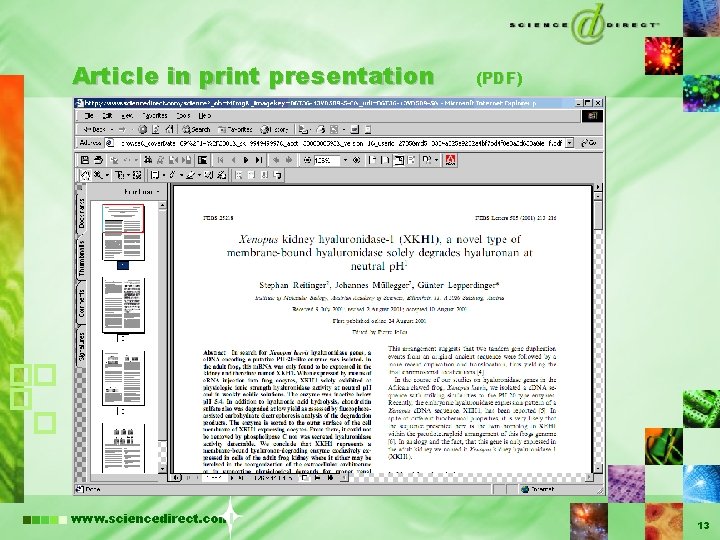
Task: Switch to the Signatures side tab
Action: tap(81, 346)
